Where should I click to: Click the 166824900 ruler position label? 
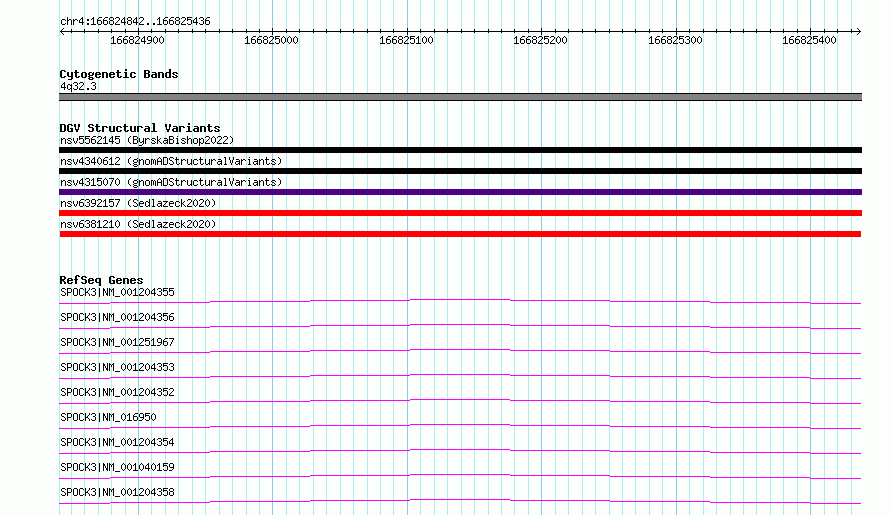point(137,40)
